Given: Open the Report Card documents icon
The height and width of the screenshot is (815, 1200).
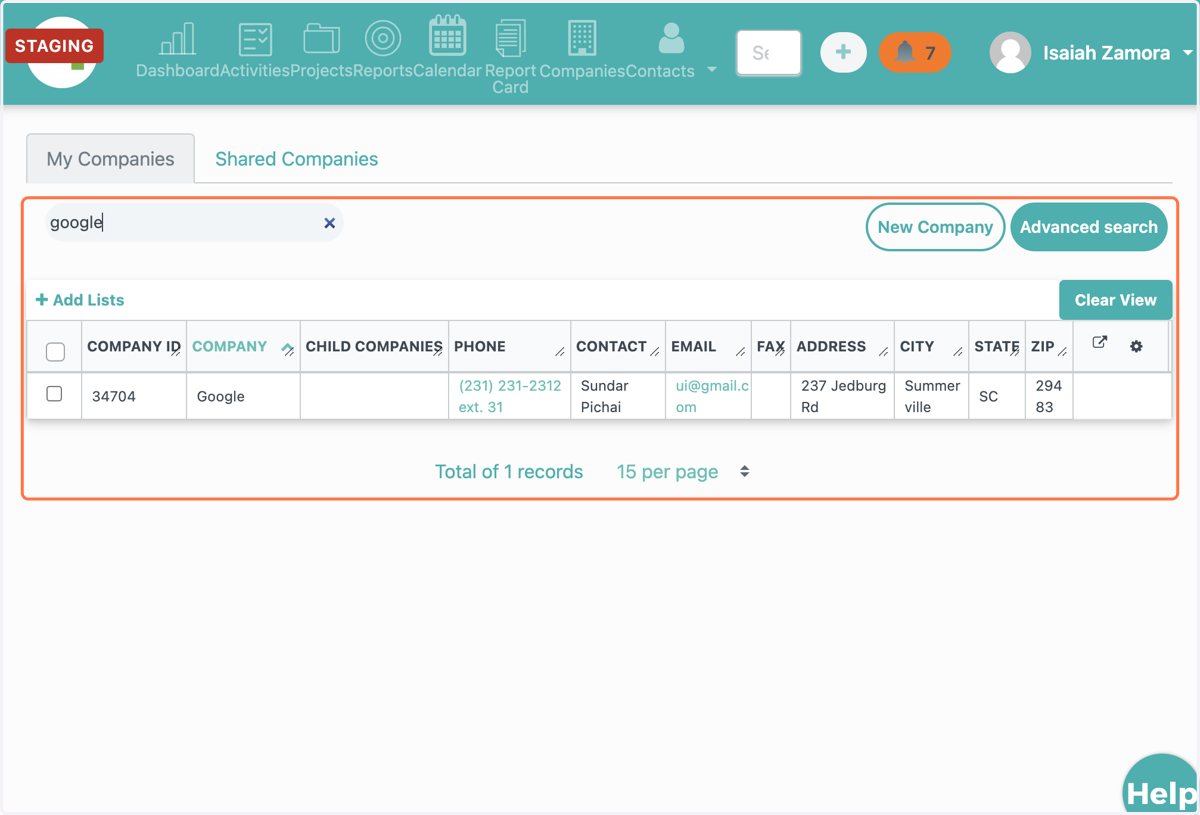Looking at the screenshot, I should pyautogui.click(x=510, y=39).
